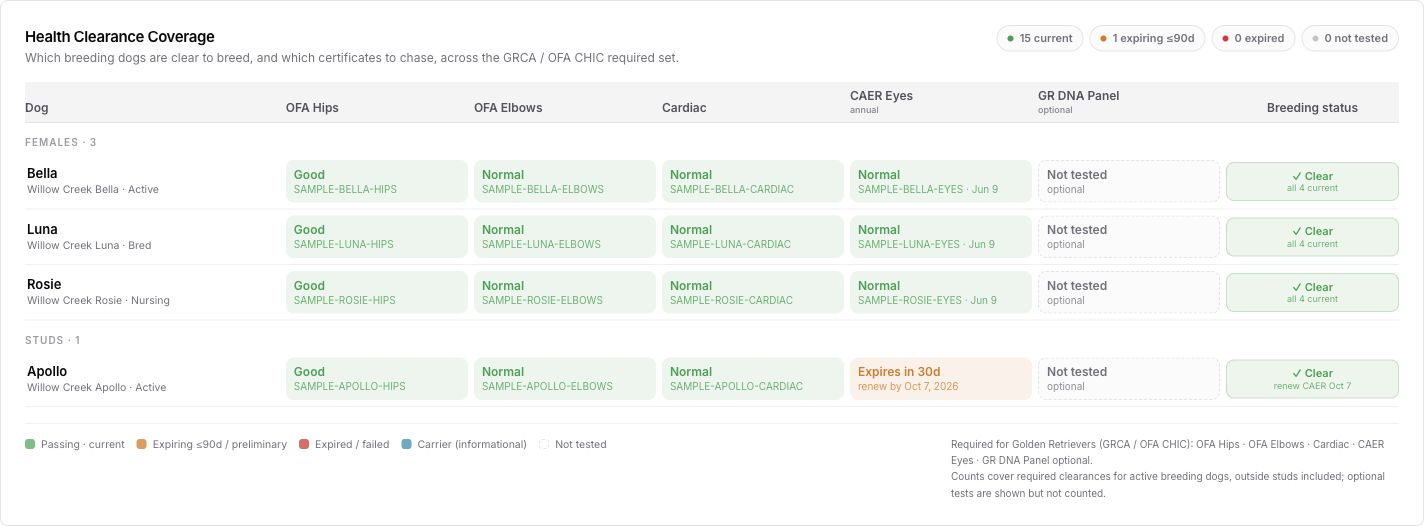Click the checkmark in Apollo's Clear status
1424x526 pixels.
click(1296, 373)
